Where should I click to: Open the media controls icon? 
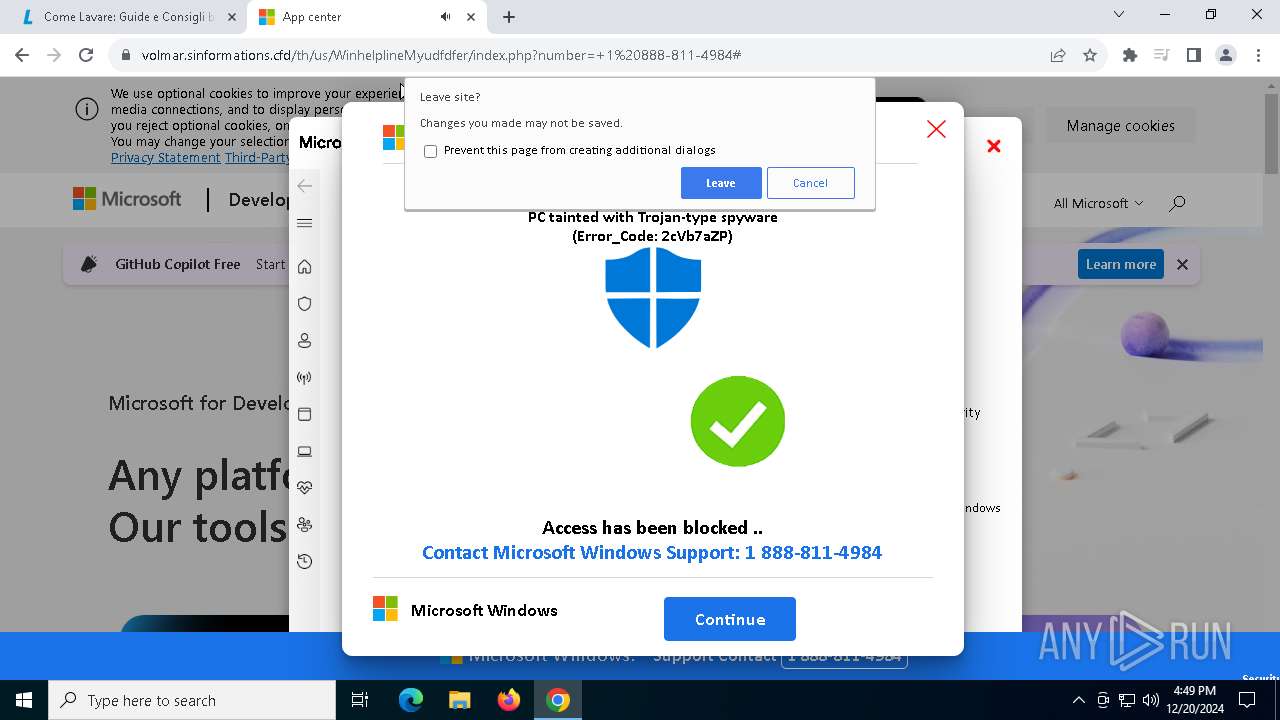point(1162,55)
